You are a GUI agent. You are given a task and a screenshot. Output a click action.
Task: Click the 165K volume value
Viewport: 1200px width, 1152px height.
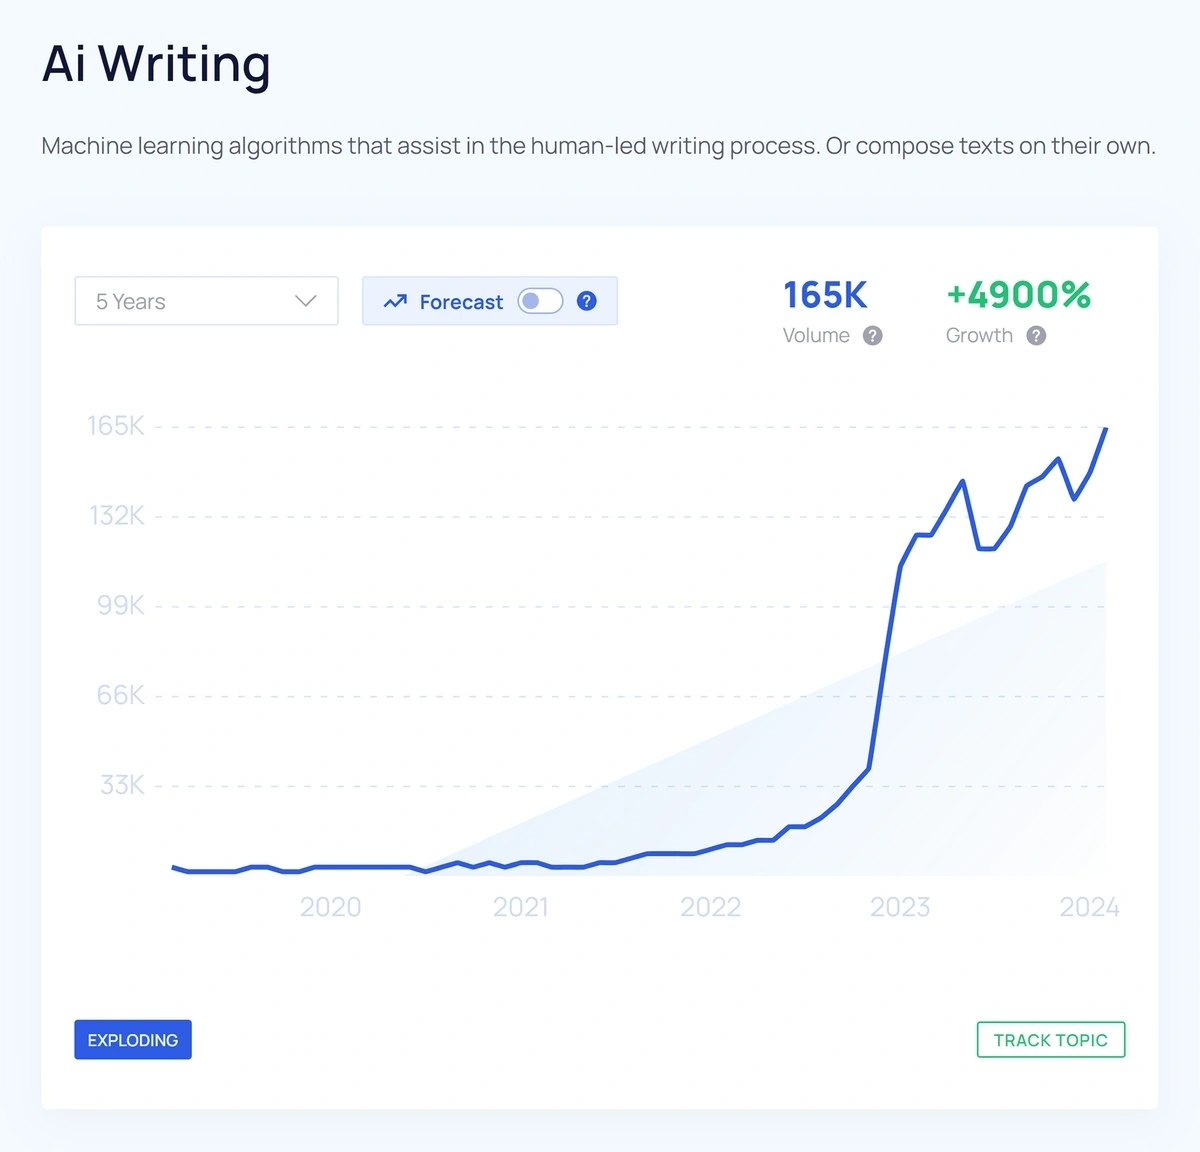pyautogui.click(x=825, y=295)
